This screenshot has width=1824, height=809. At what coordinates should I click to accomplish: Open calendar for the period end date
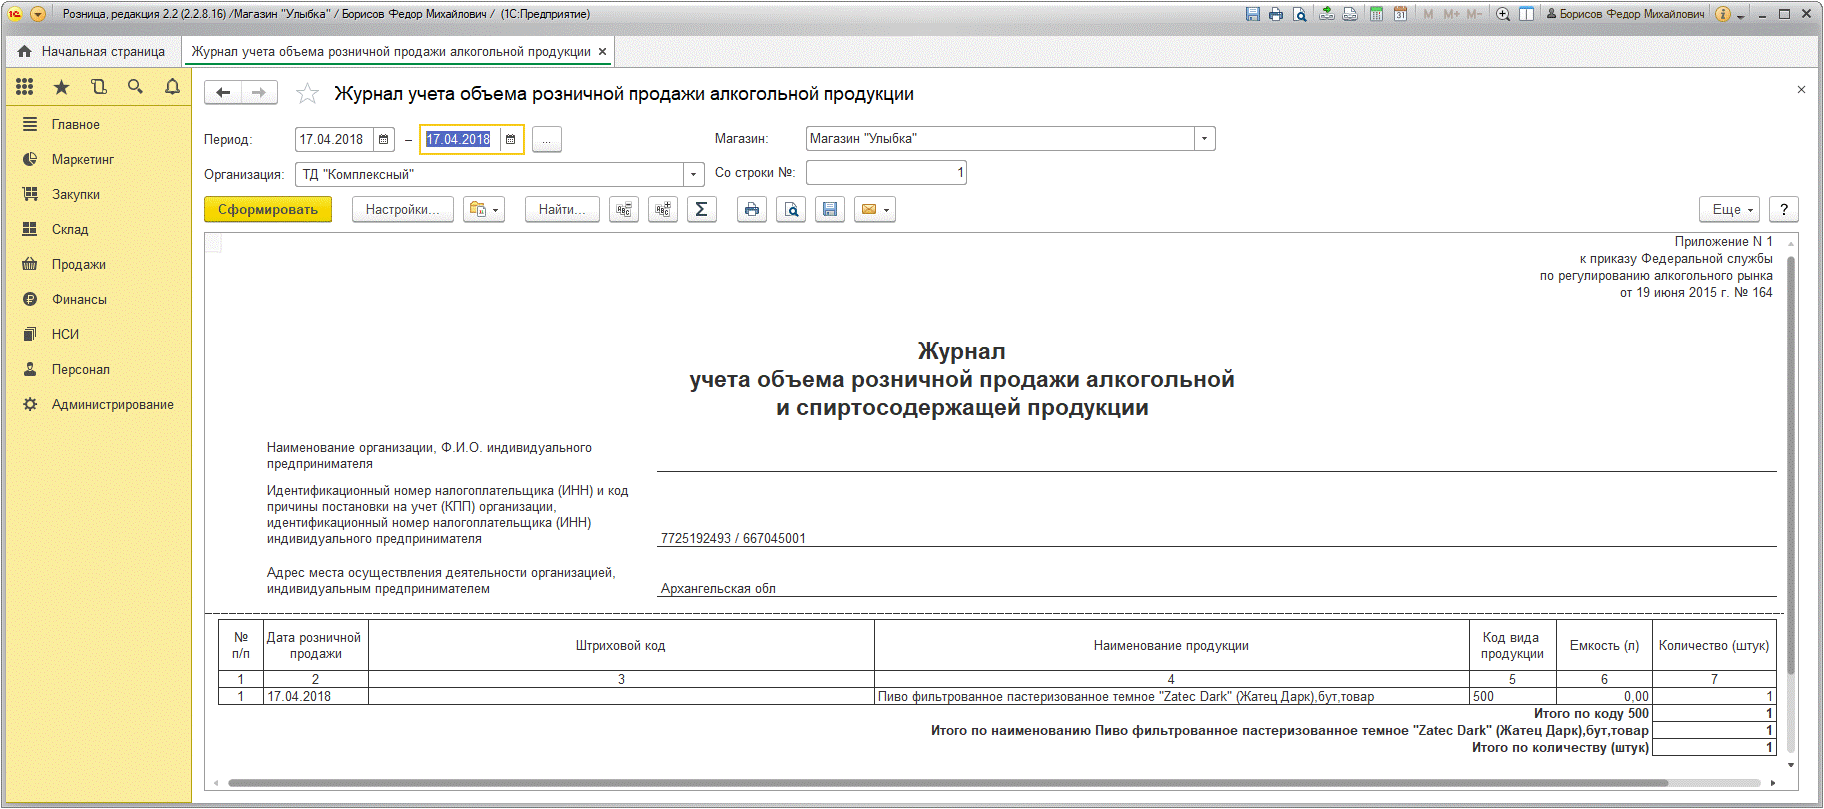point(510,140)
